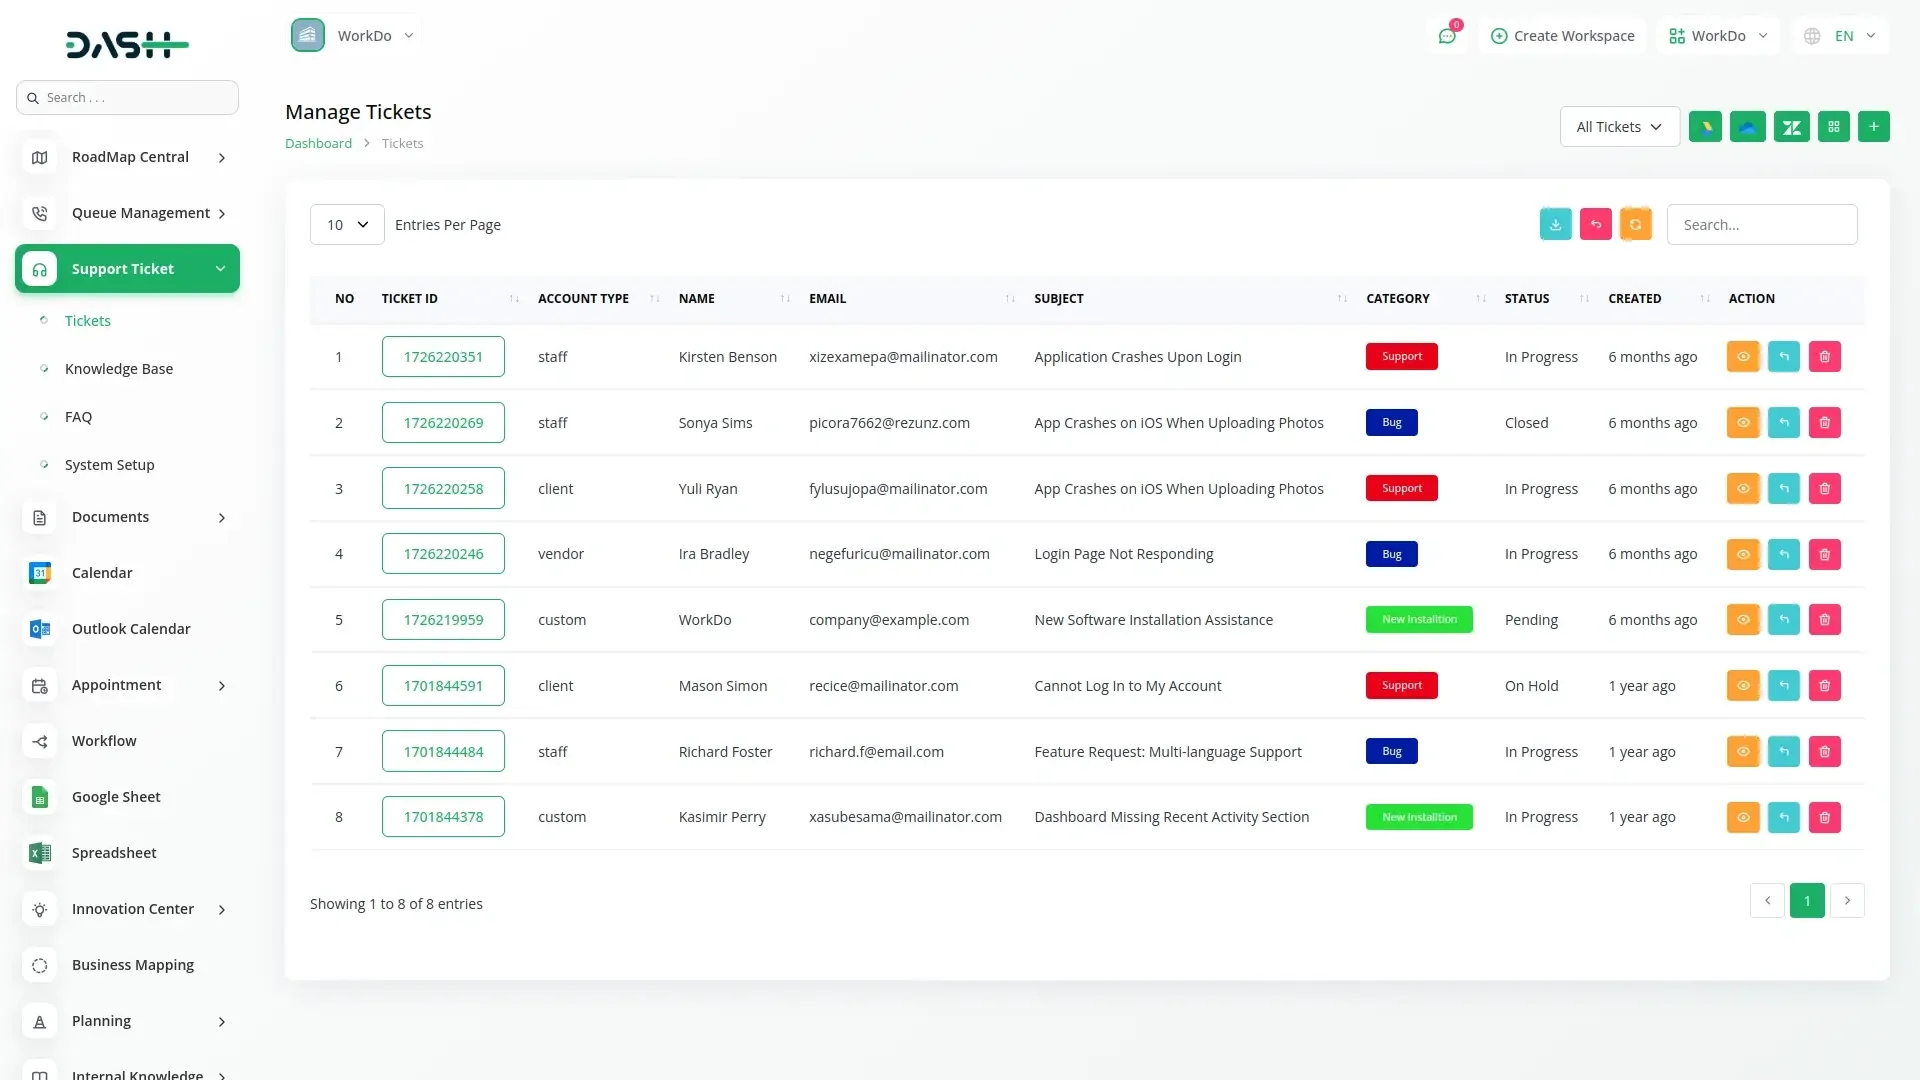Click reply icon for Mason Simon ticket
The height and width of the screenshot is (1080, 1920).
(1783, 686)
